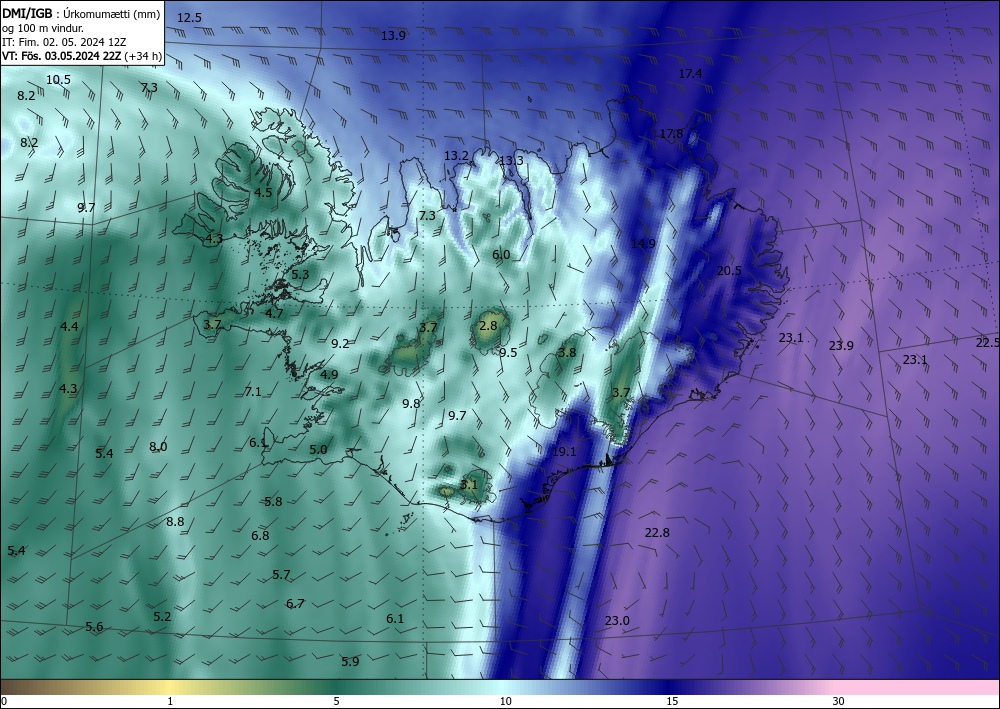Click the 13.3 value on the map
The image size is (1000, 709).
point(511,161)
